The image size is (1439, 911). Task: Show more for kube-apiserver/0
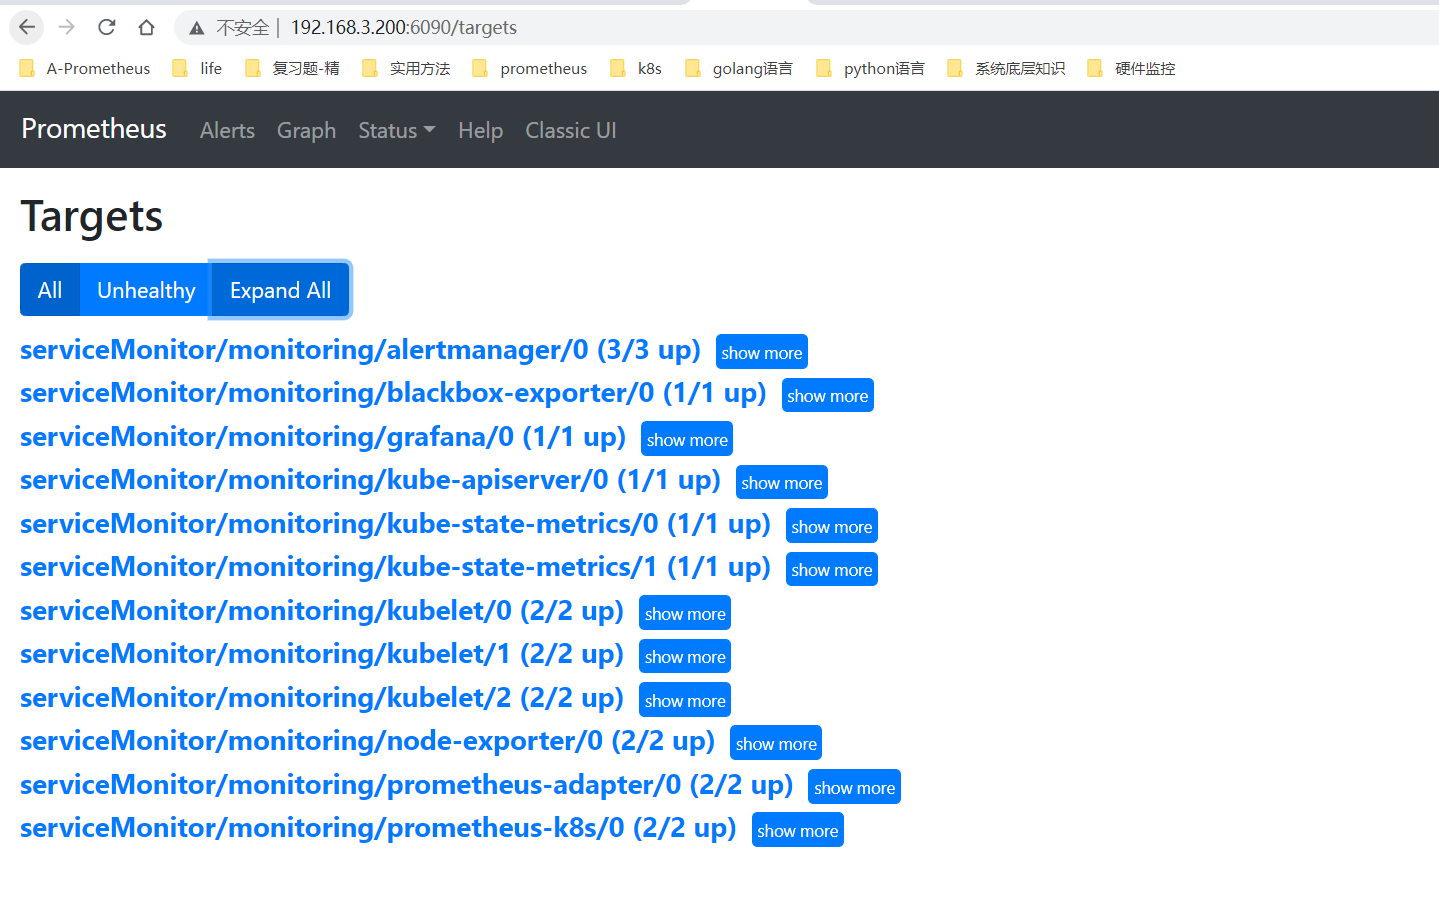[782, 482]
